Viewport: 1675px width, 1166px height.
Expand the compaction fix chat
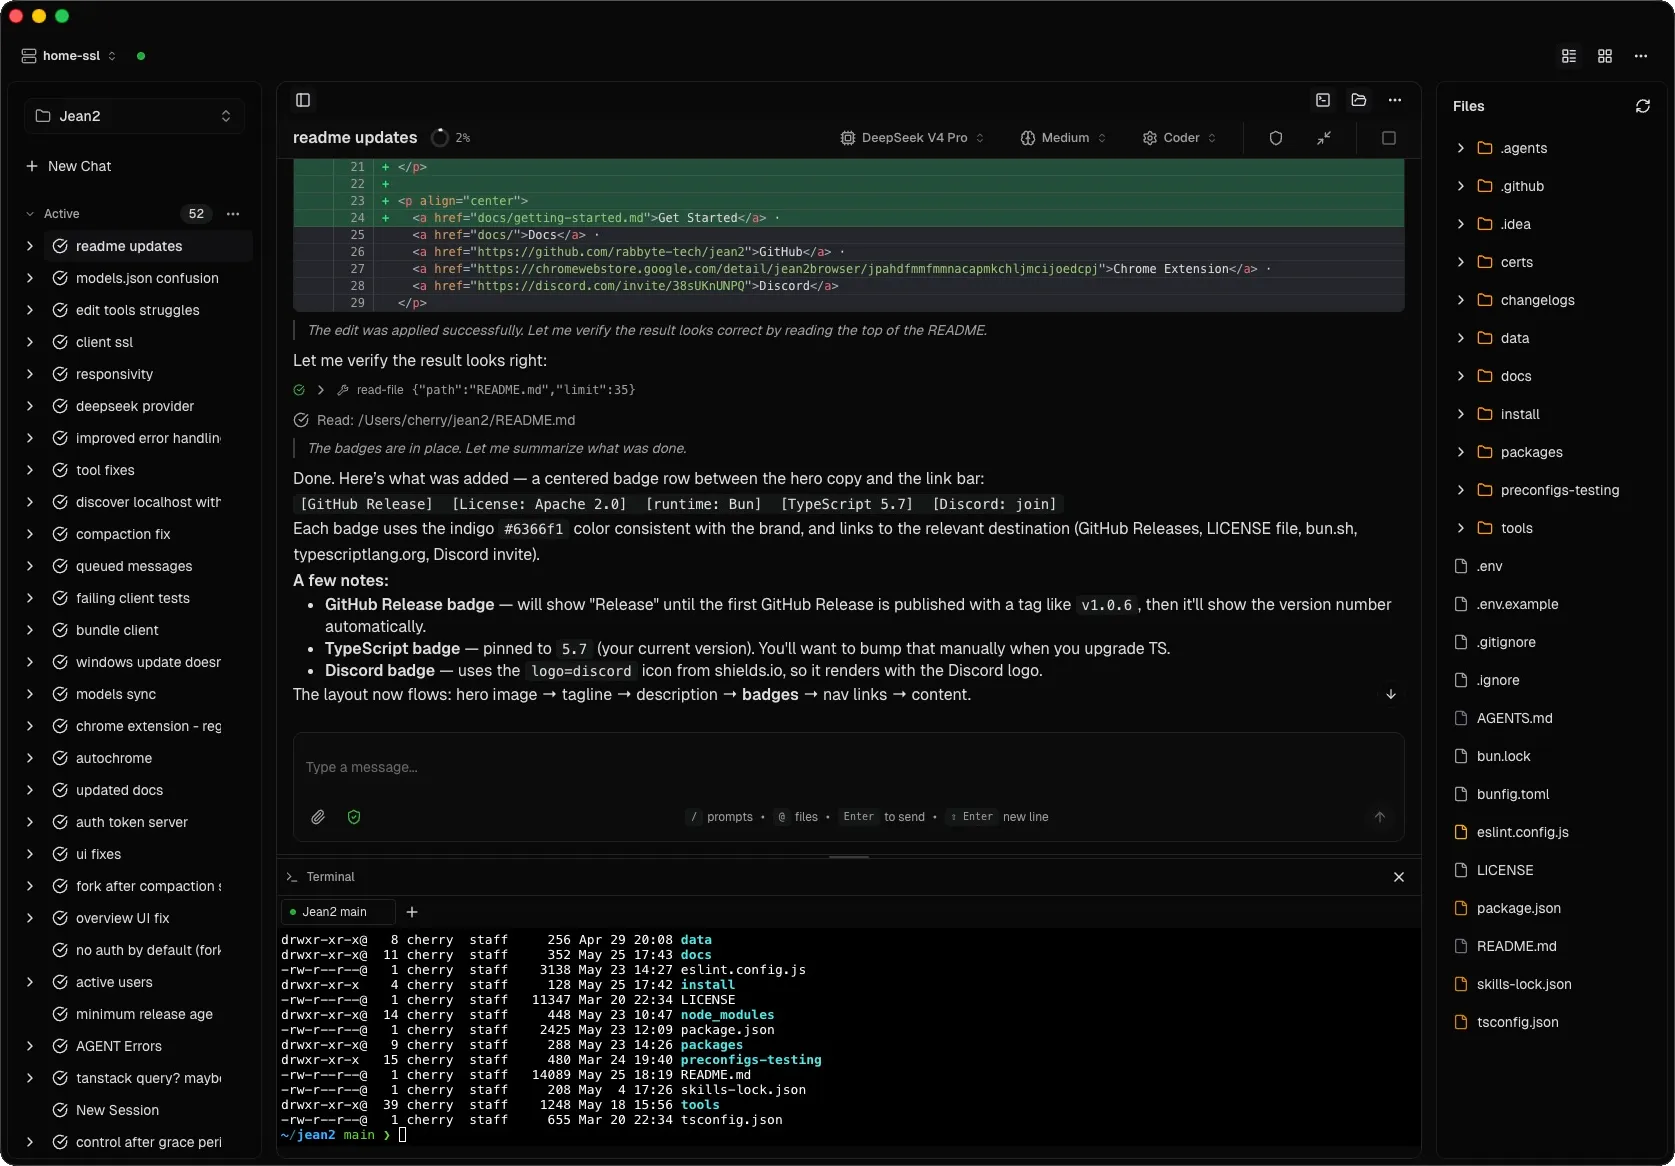point(30,534)
